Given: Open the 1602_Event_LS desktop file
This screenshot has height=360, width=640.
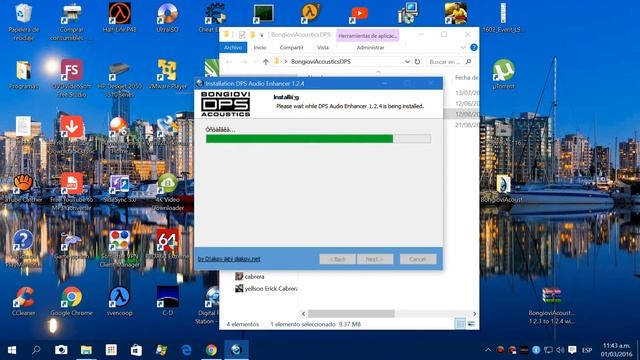Looking at the screenshot, I should tap(503, 17).
